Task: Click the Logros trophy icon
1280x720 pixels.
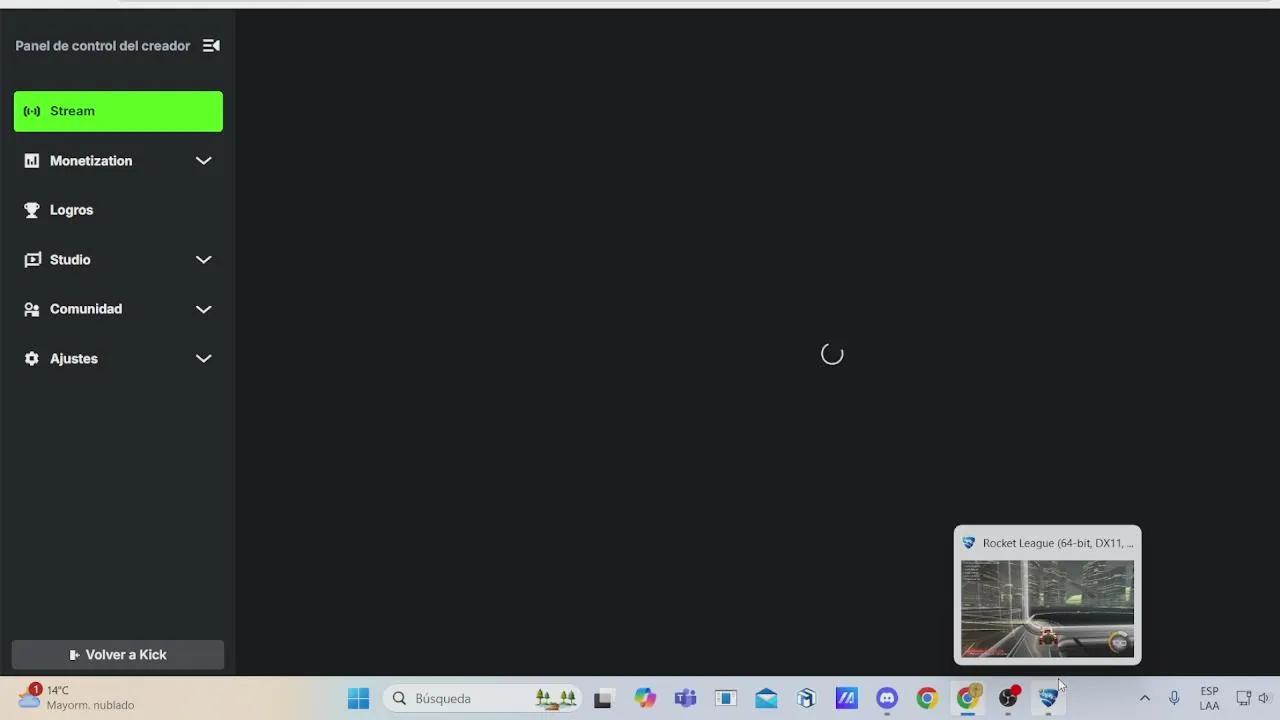Action: 32,210
